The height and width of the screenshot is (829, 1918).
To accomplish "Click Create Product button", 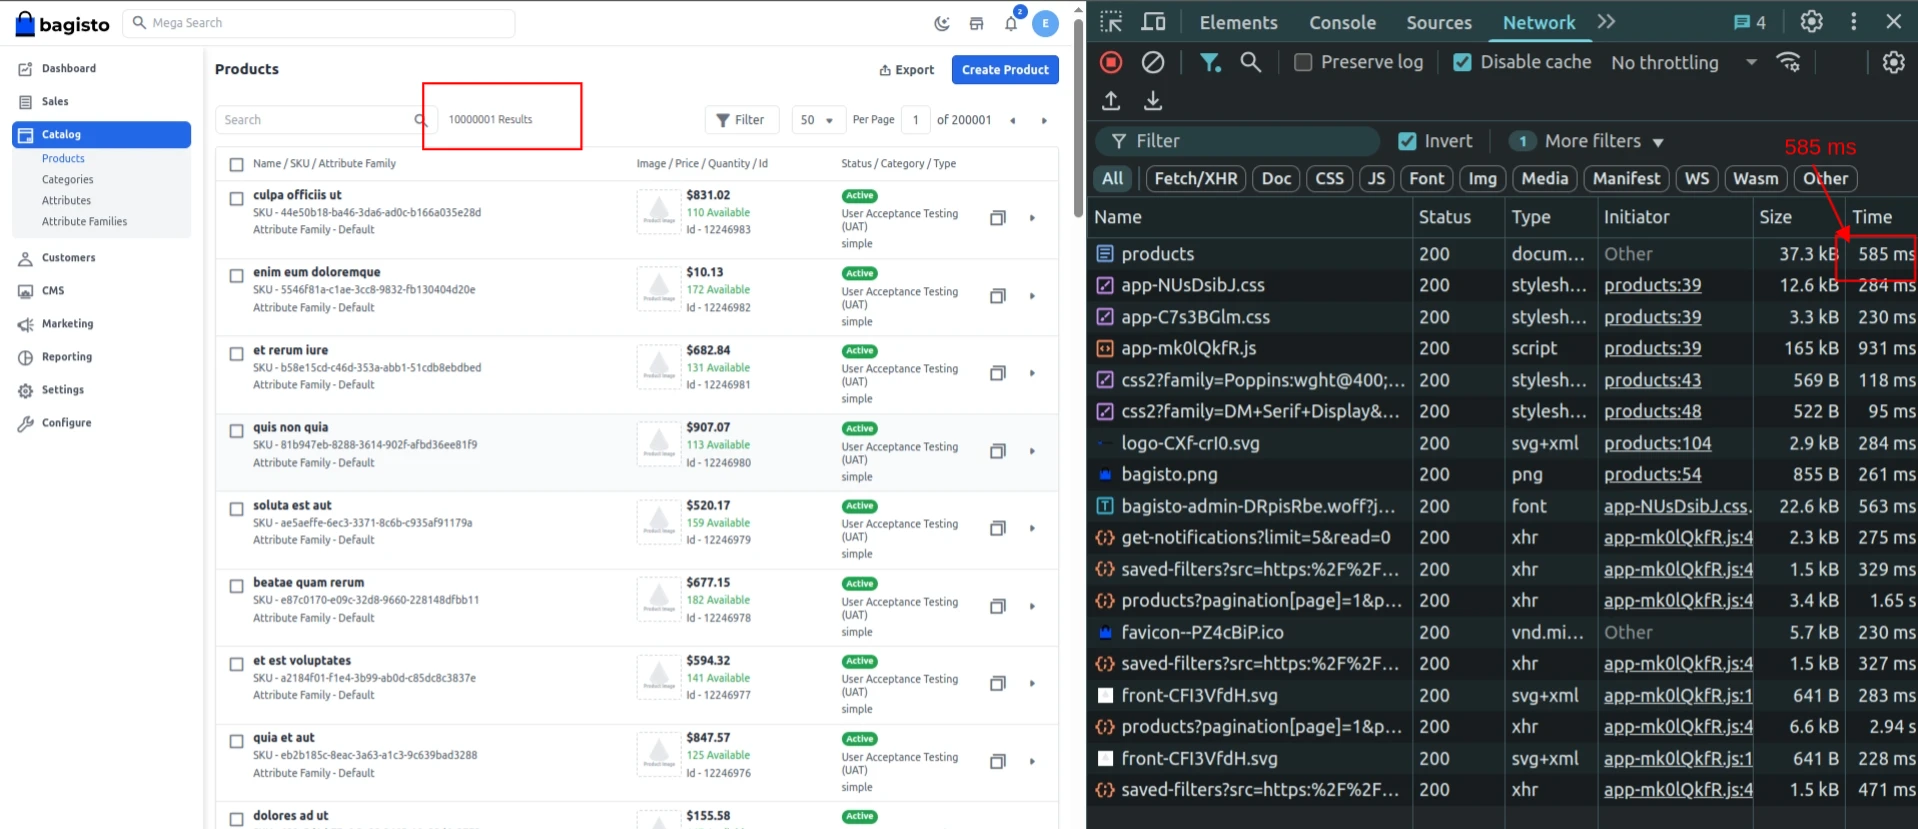I will point(1005,70).
